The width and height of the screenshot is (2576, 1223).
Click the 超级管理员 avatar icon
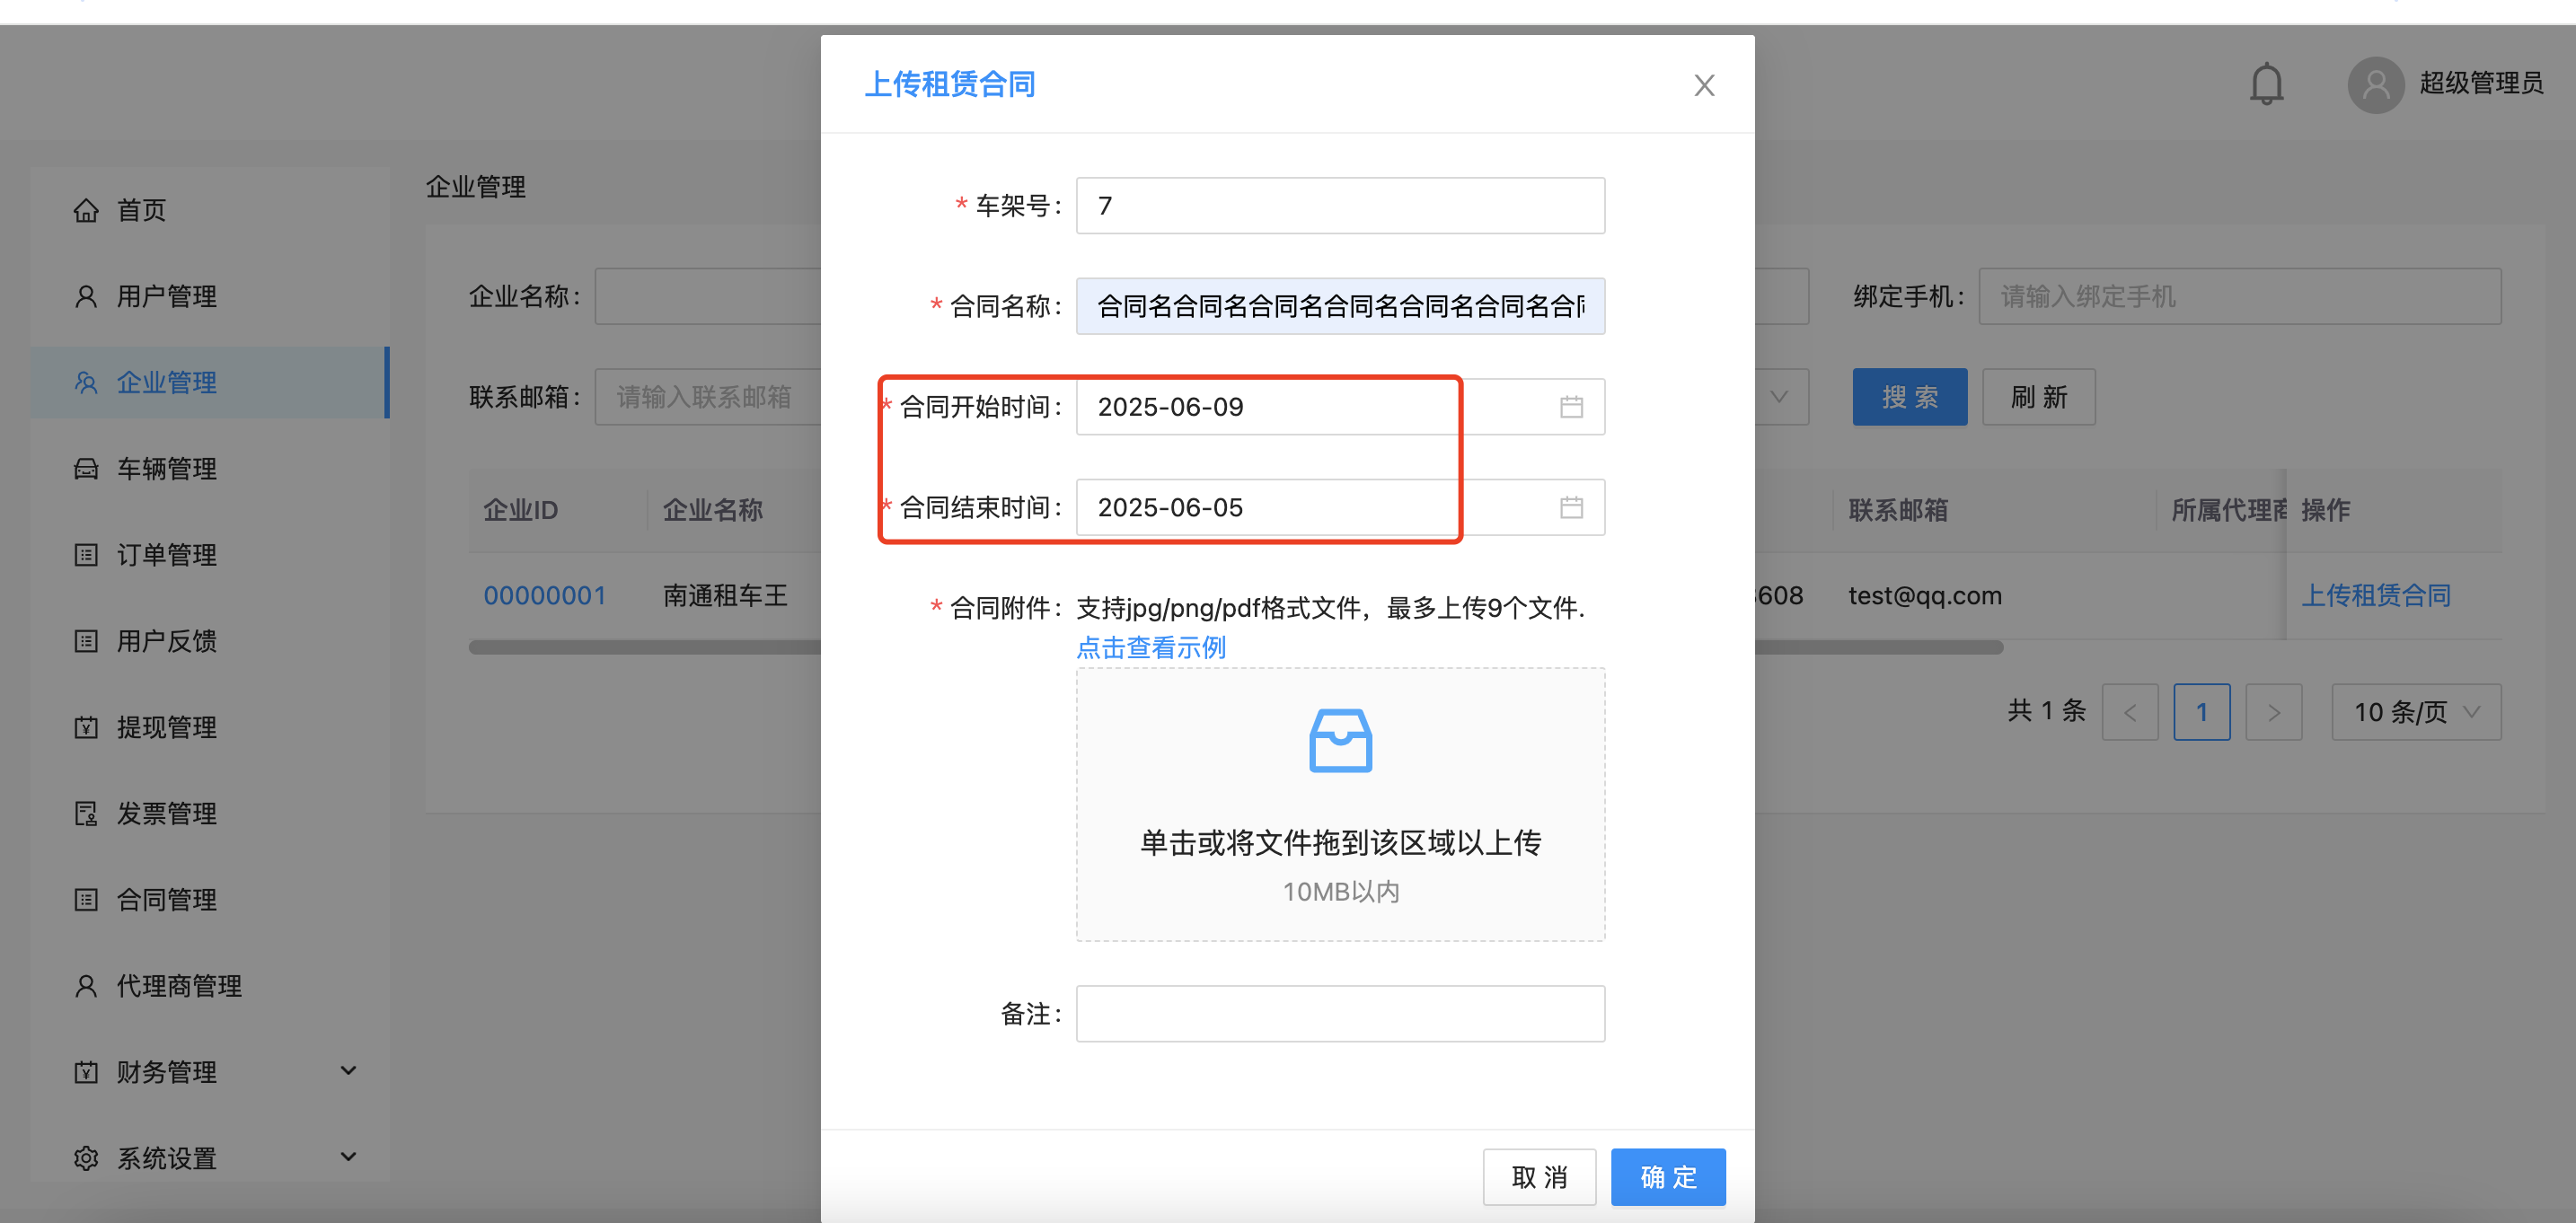pyautogui.click(x=2377, y=84)
